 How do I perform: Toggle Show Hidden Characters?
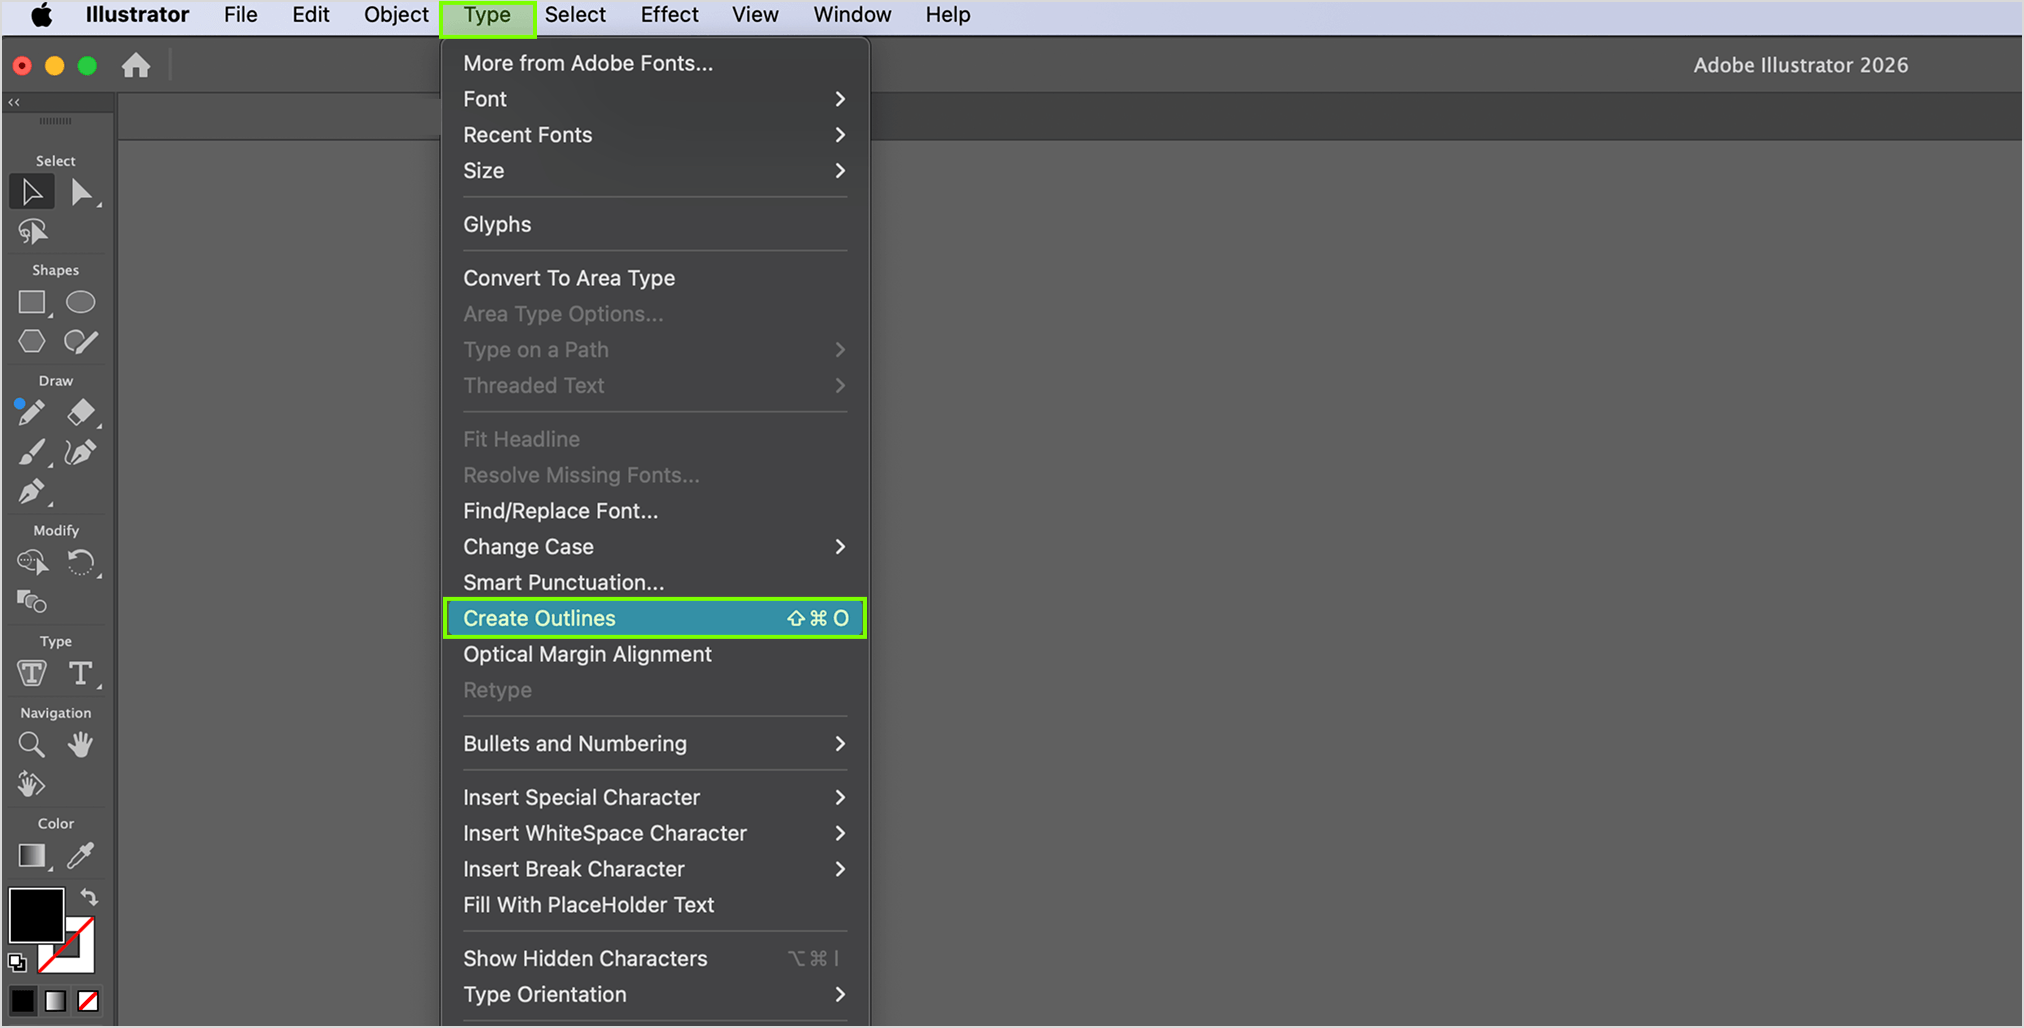click(x=655, y=959)
